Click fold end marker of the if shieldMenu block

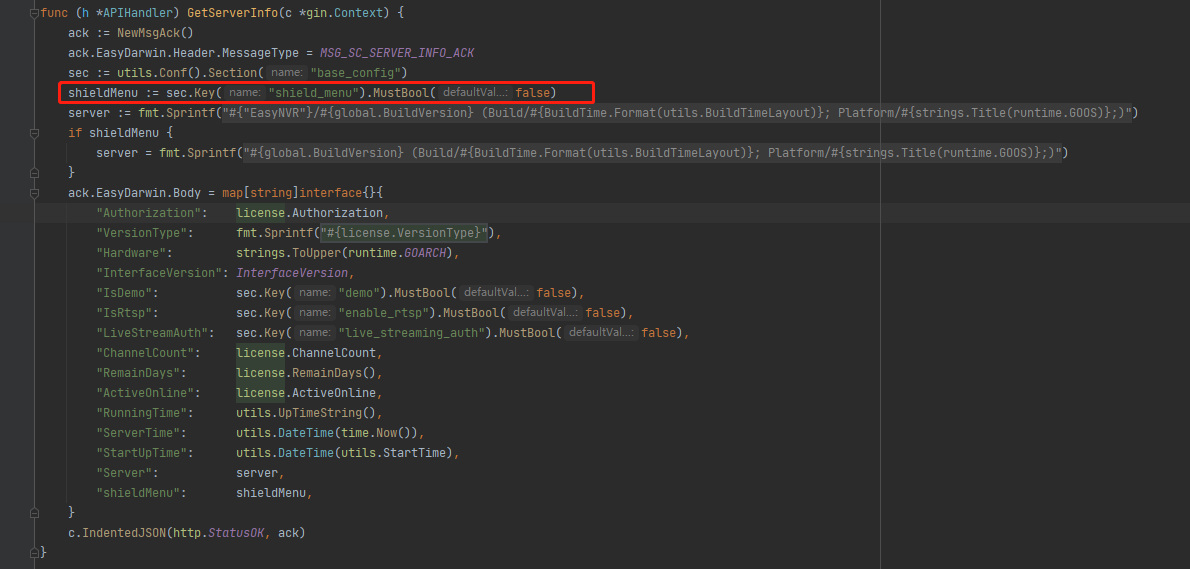(34, 173)
